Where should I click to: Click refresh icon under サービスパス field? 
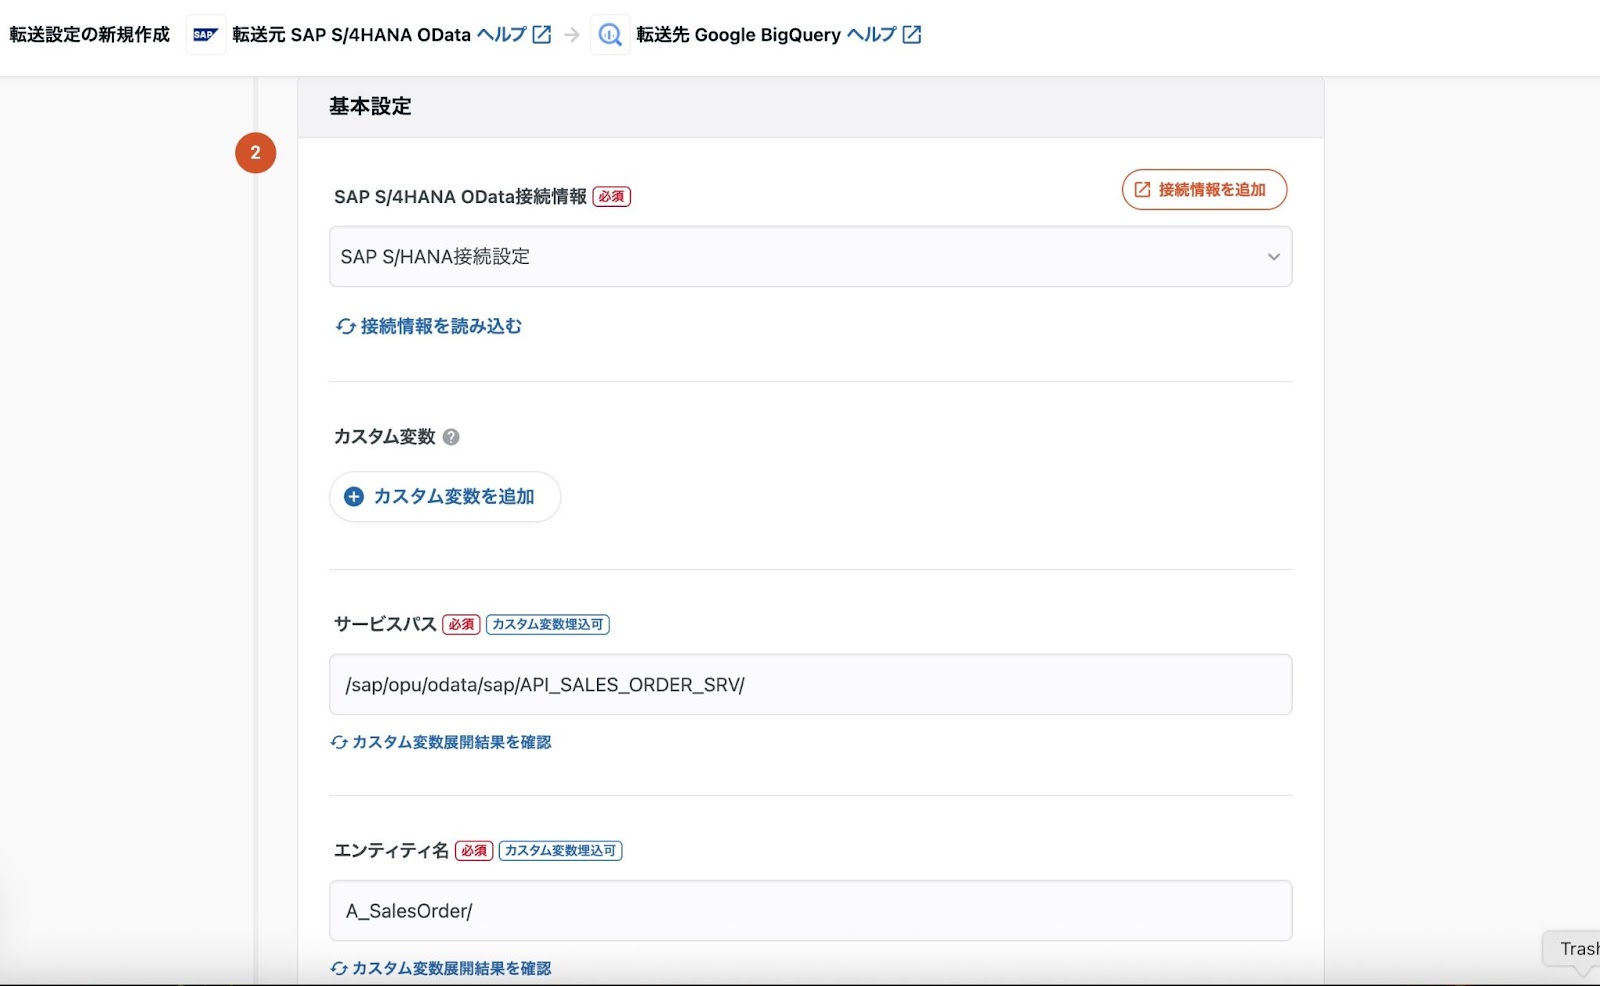tap(339, 742)
